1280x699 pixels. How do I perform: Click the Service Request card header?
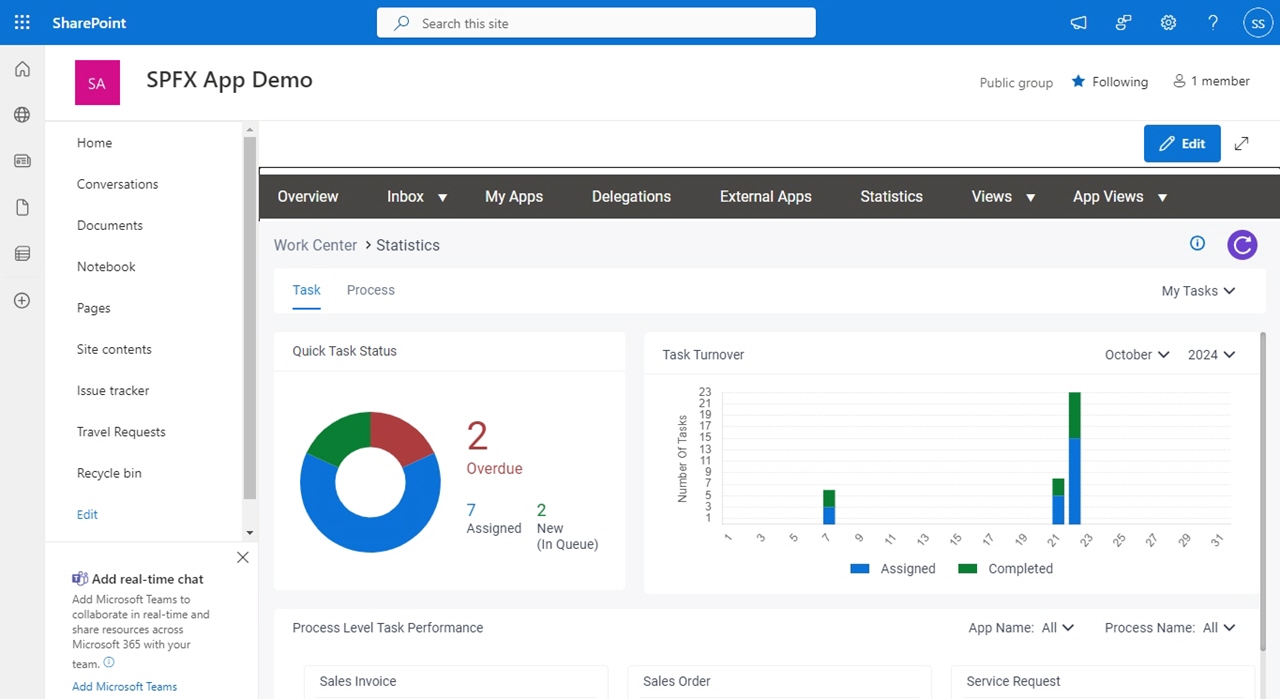point(1103,681)
